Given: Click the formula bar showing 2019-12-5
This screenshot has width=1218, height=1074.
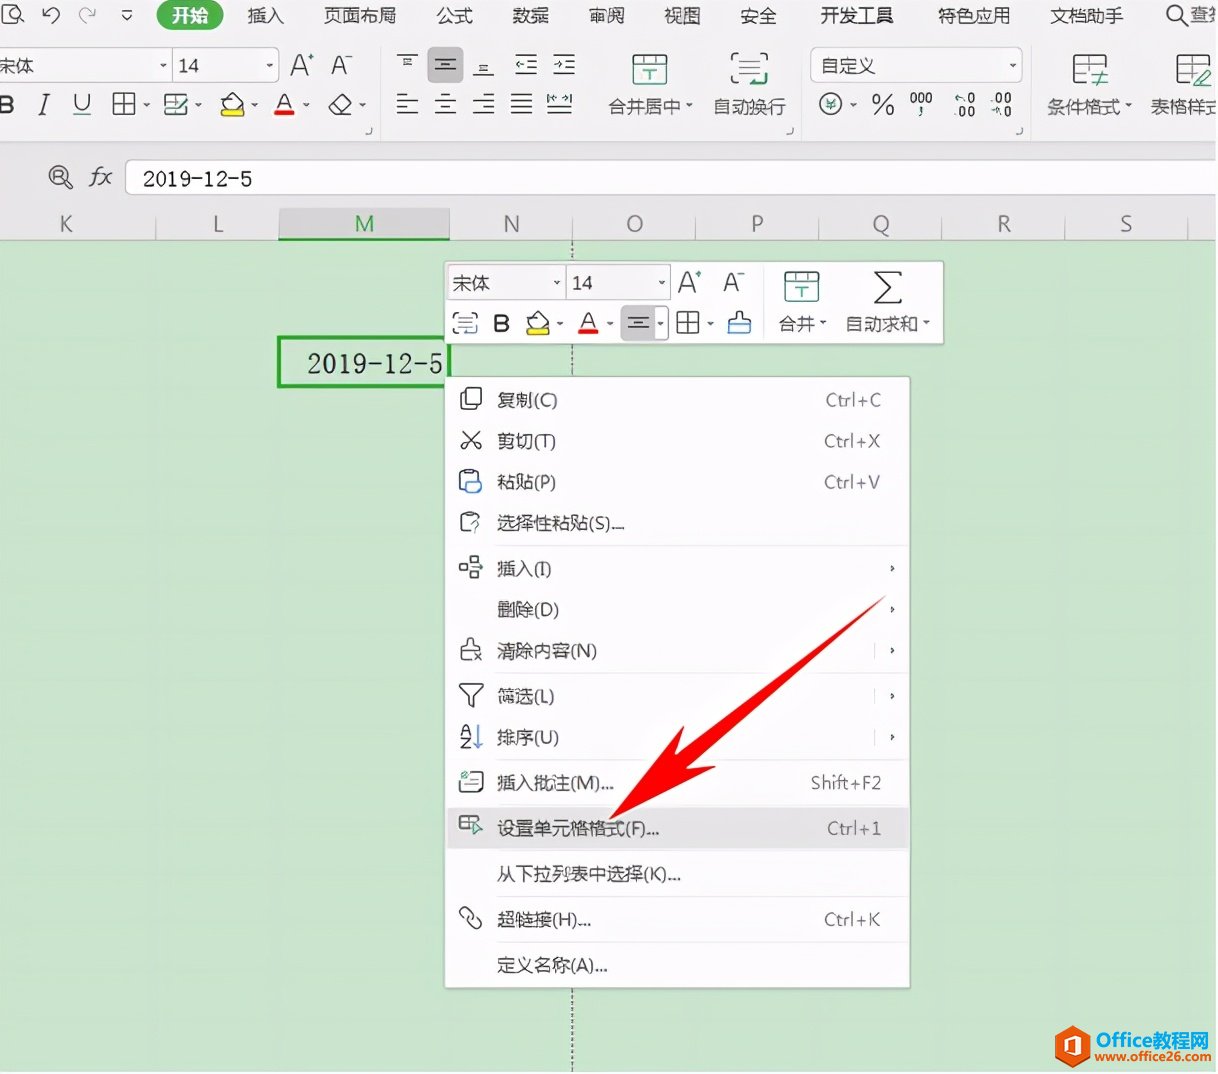Looking at the screenshot, I should (670, 179).
